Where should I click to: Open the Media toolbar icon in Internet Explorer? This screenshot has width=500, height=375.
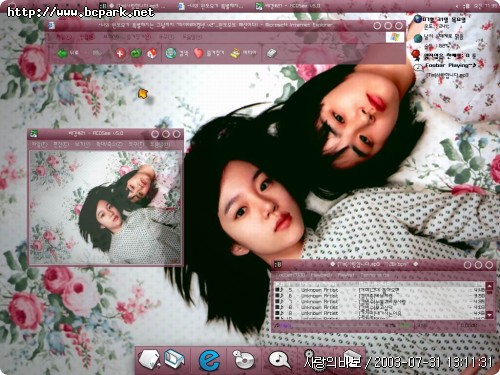[235, 53]
